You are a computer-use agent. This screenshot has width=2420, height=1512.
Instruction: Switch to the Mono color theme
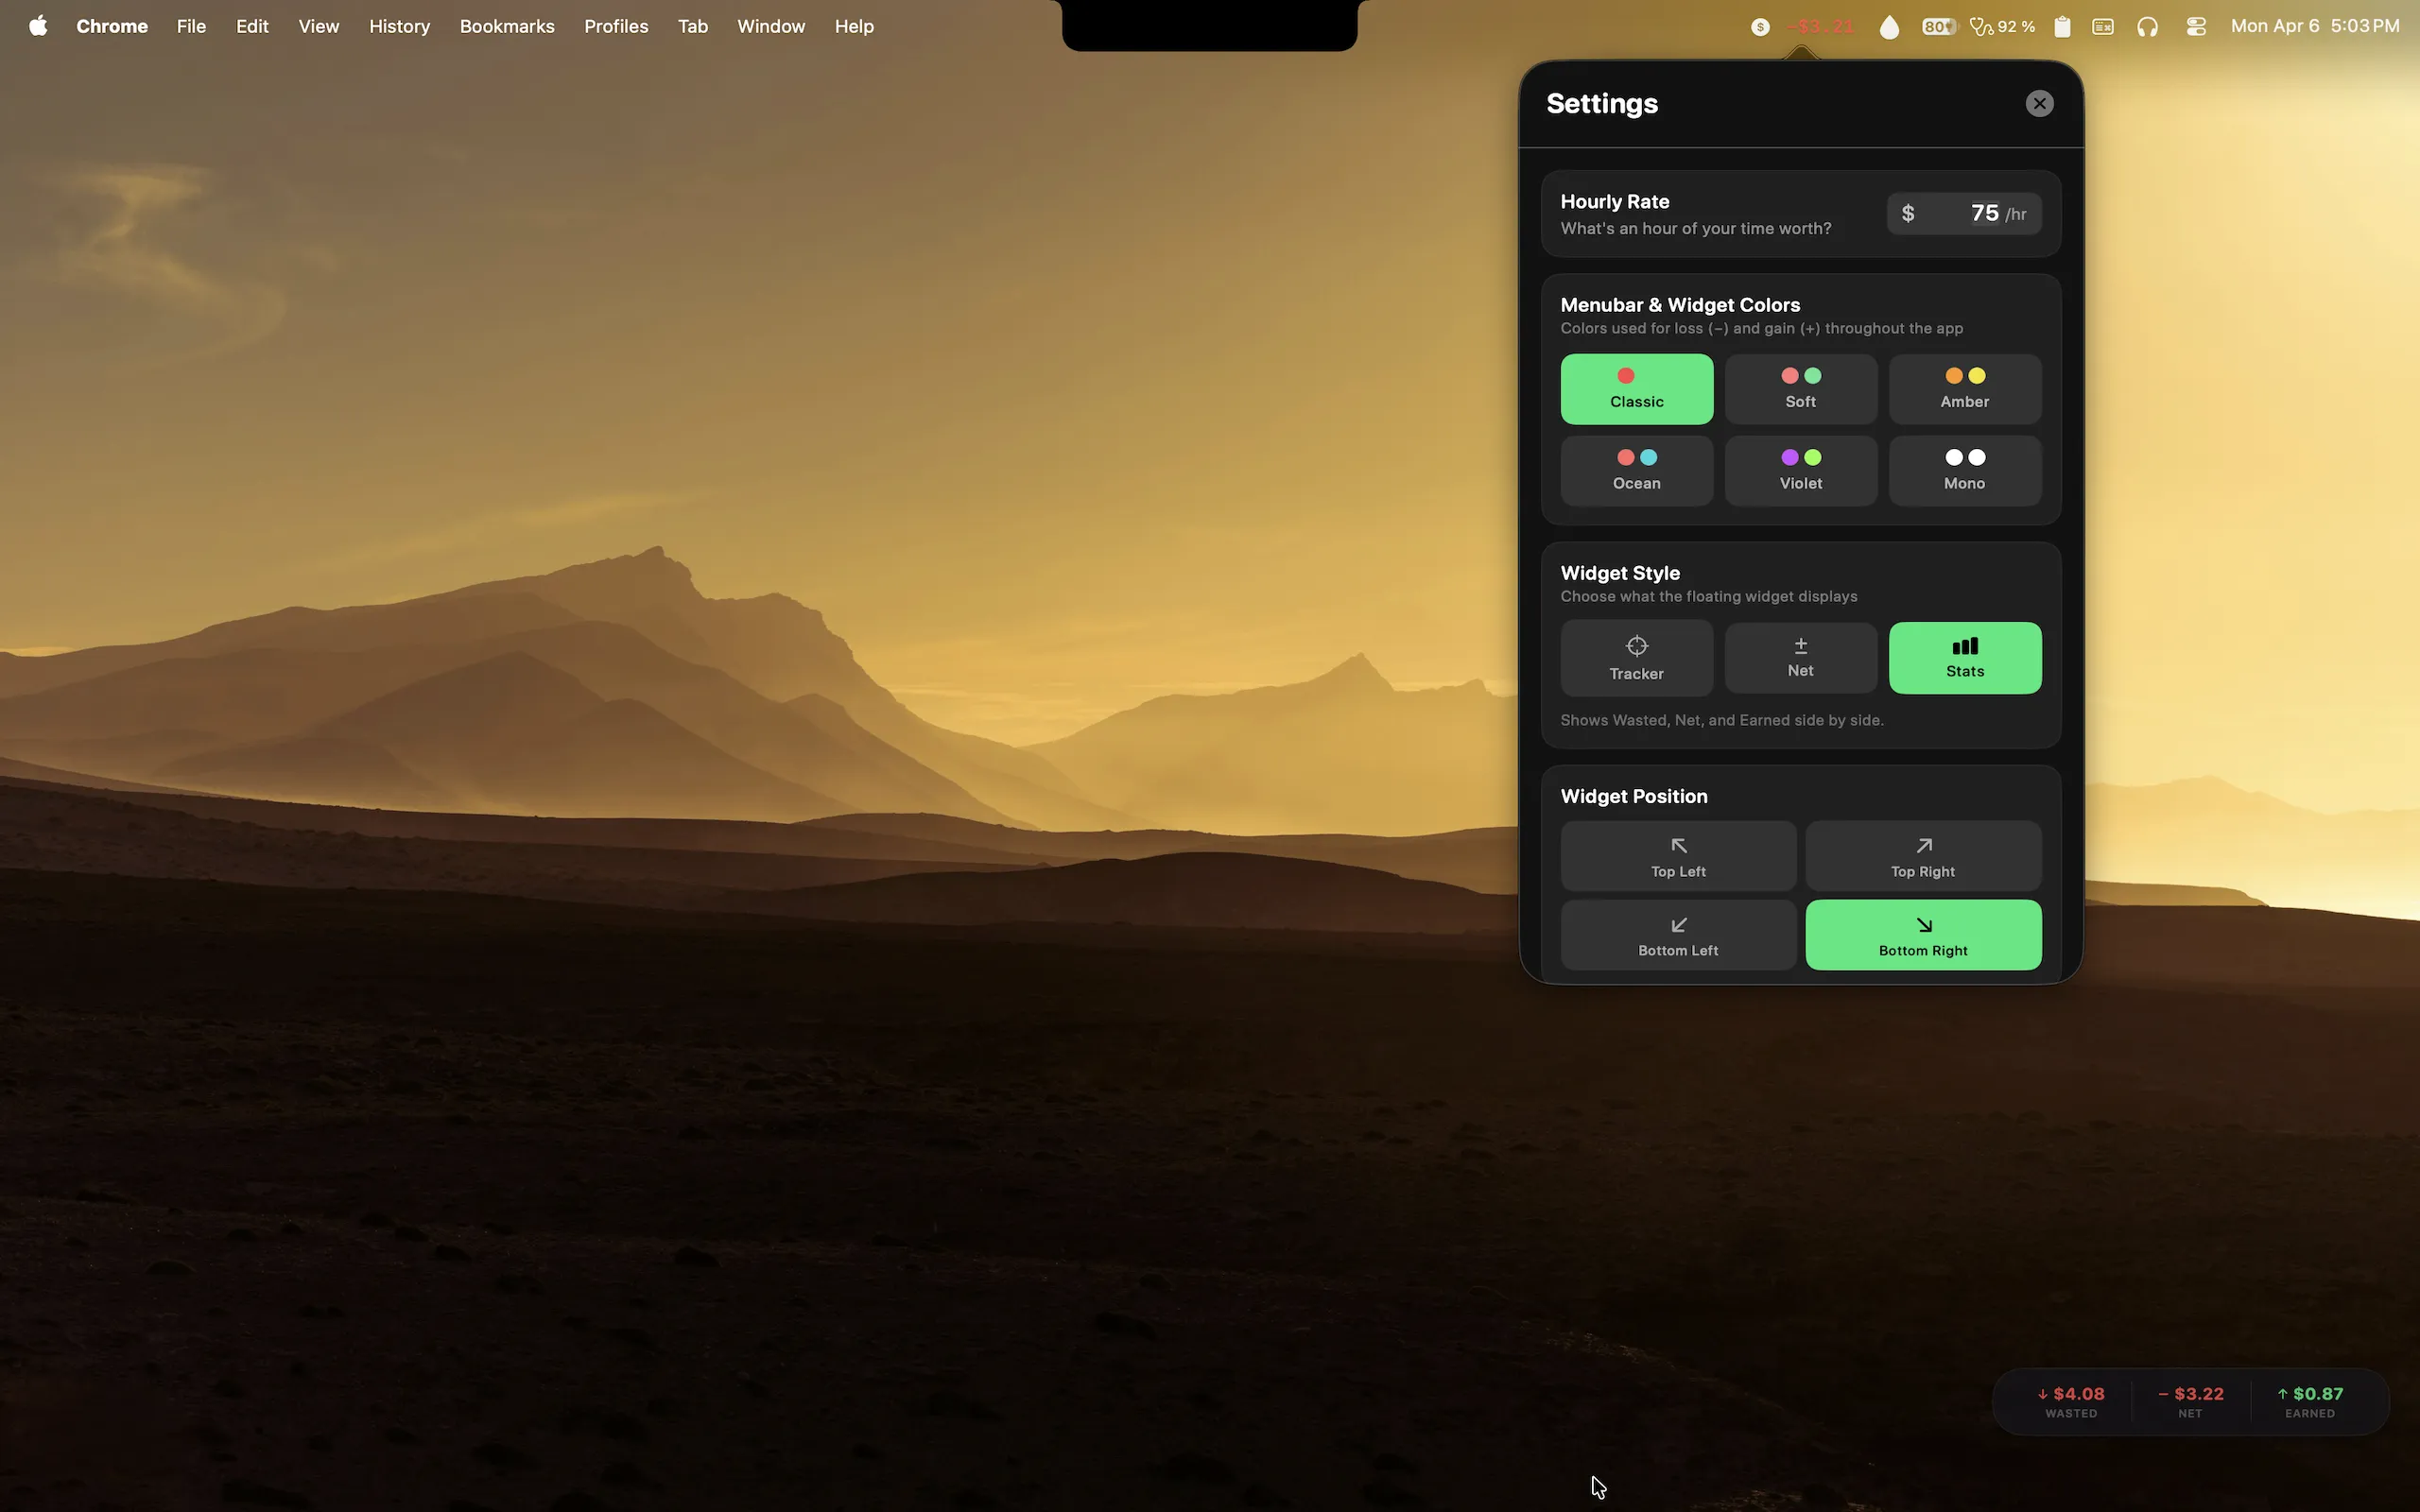pyautogui.click(x=1963, y=470)
